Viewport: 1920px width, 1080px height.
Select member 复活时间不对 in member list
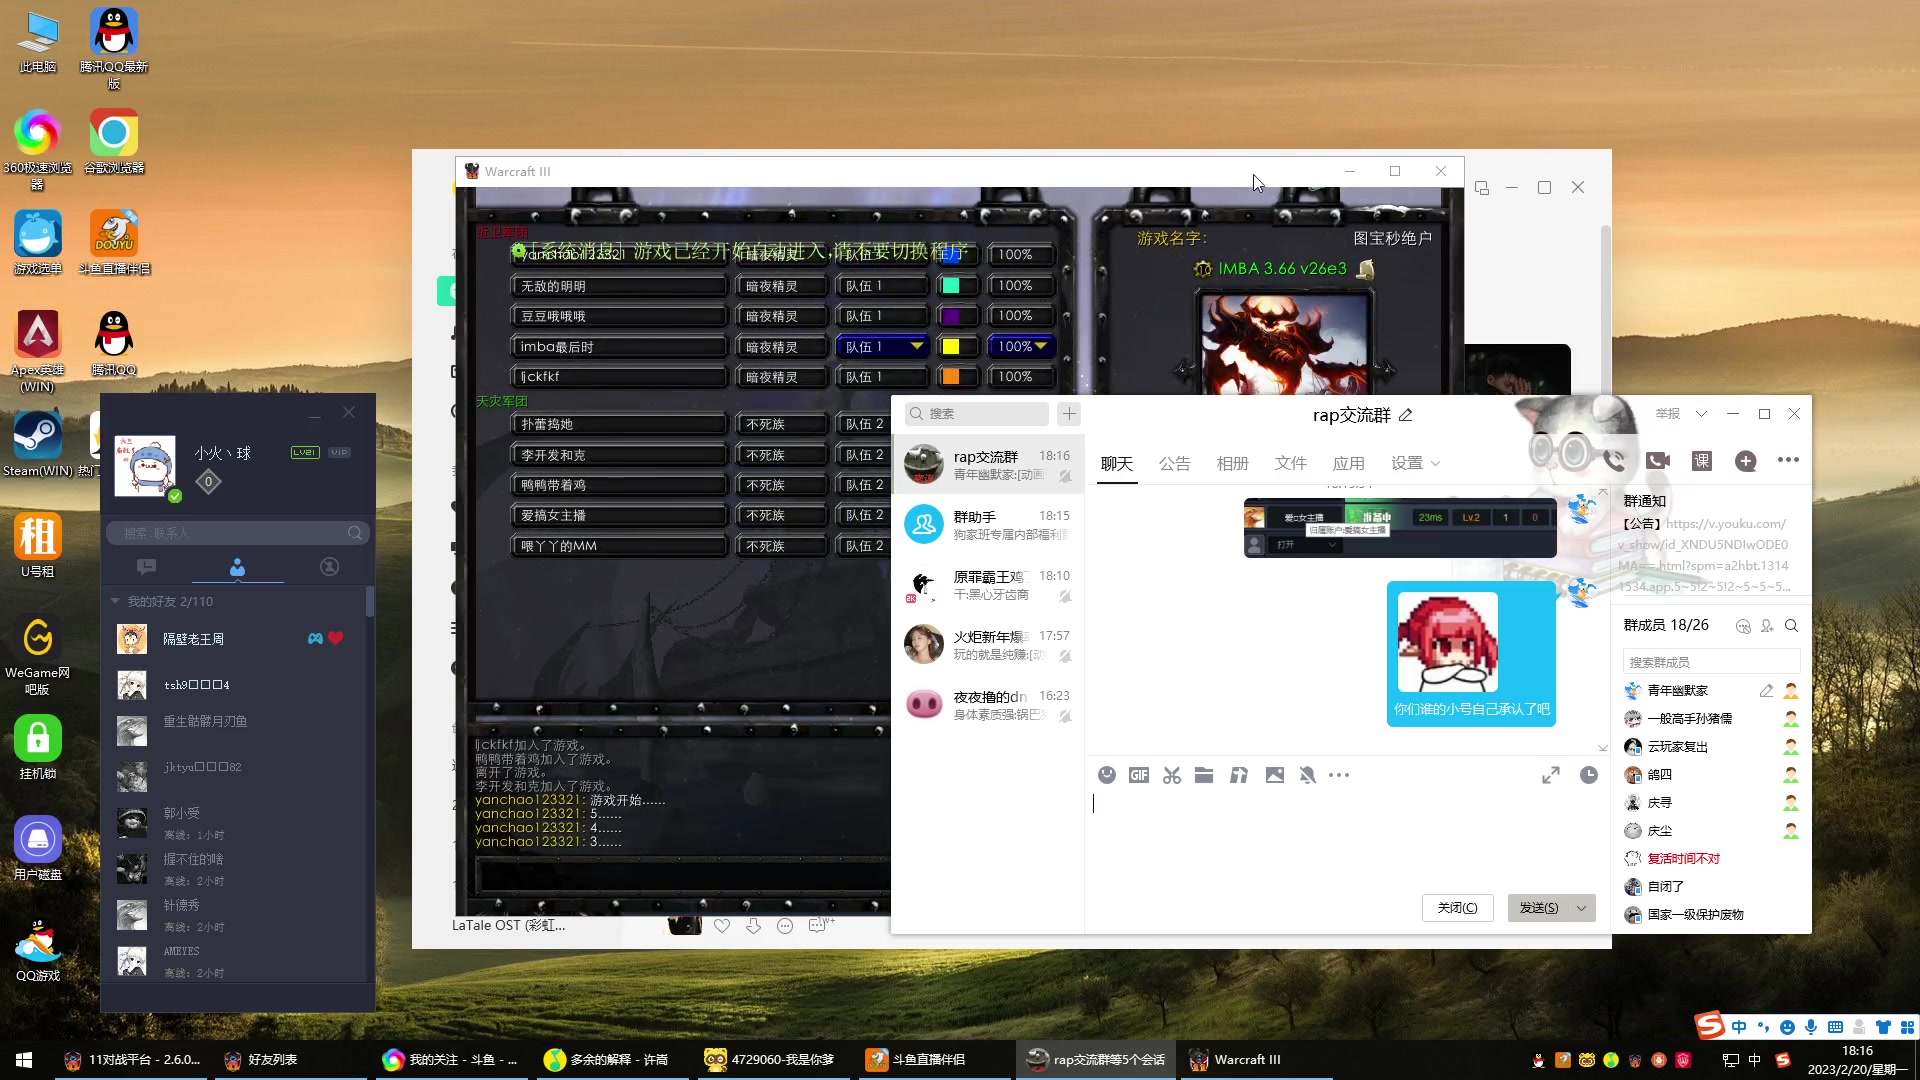[x=1711, y=859]
